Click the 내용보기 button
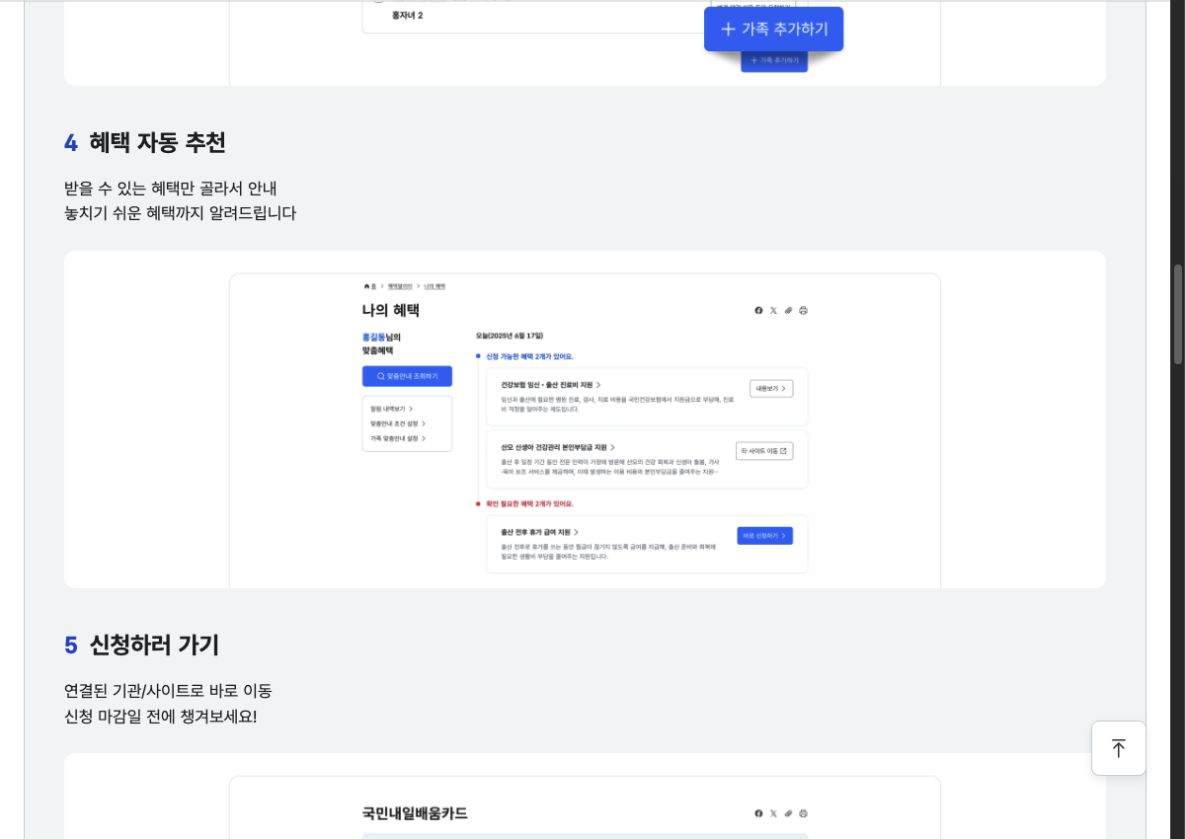The height and width of the screenshot is (839, 1185). tap(771, 389)
